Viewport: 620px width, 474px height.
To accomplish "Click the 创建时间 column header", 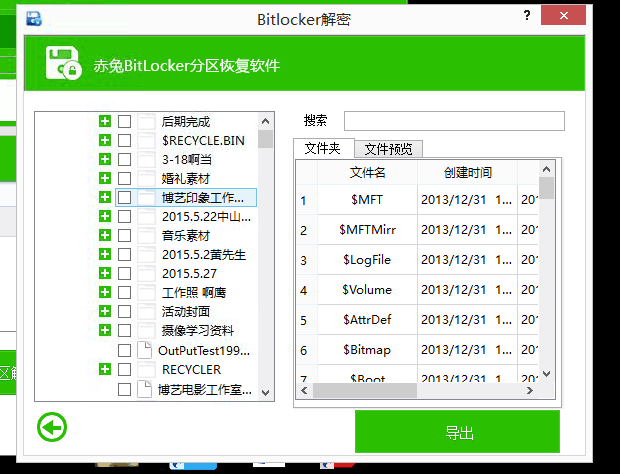I will point(467,172).
